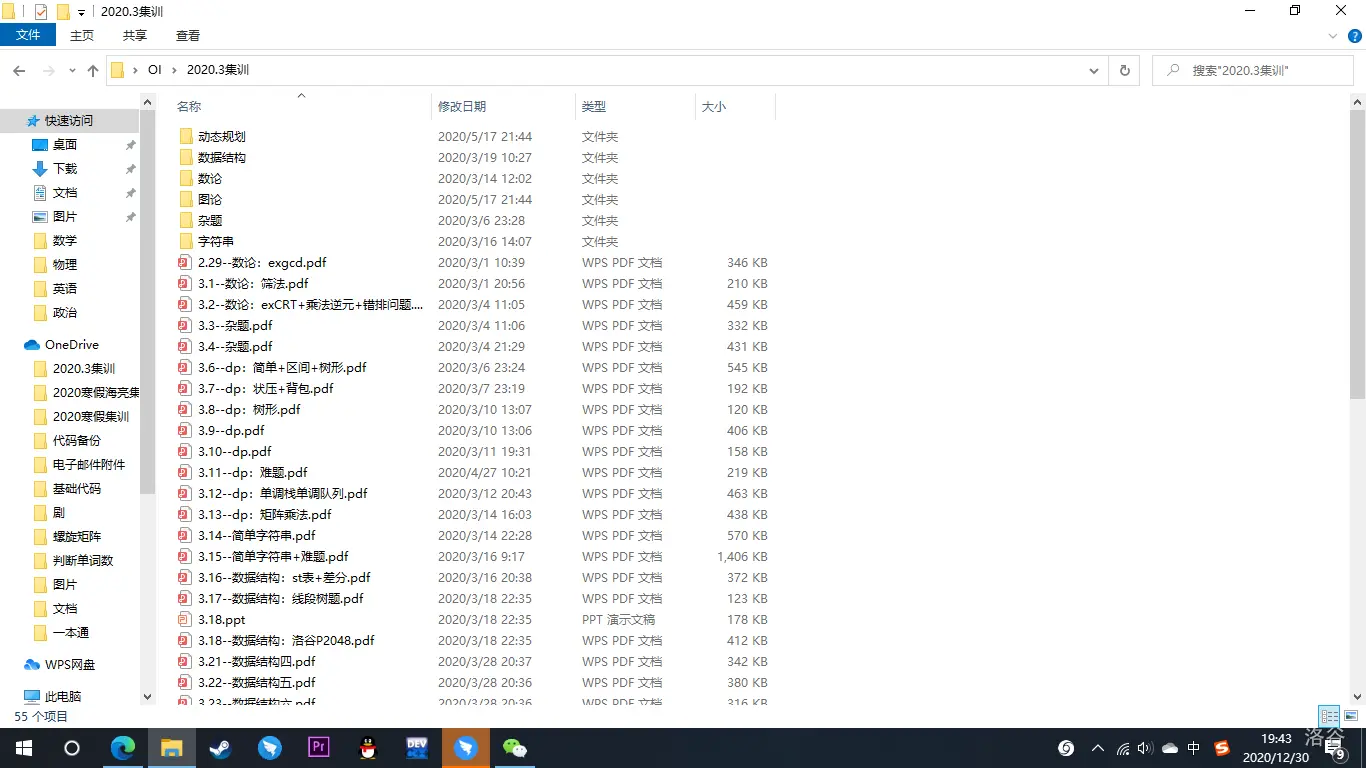Viewport: 1366px width, 768px height.
Task: Click the Properties icon in quick access toolbar
Action: pyautogui.click(x=41, y=12)
